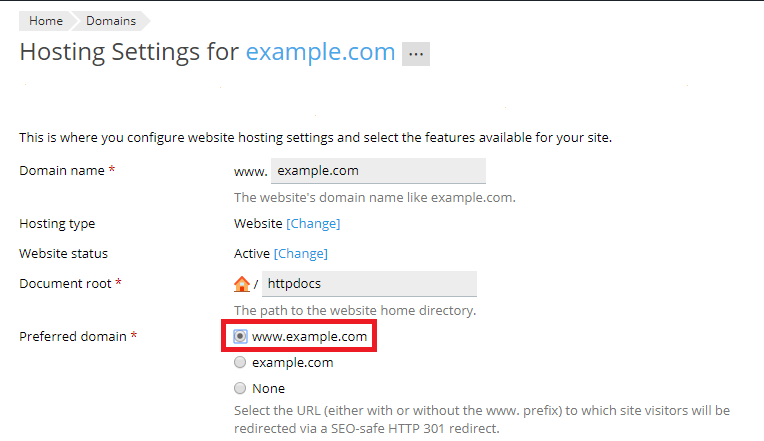The height and width of the screenshot is (441, 764).
Task: Click the "Website status" label
Action: coord(63,254)
